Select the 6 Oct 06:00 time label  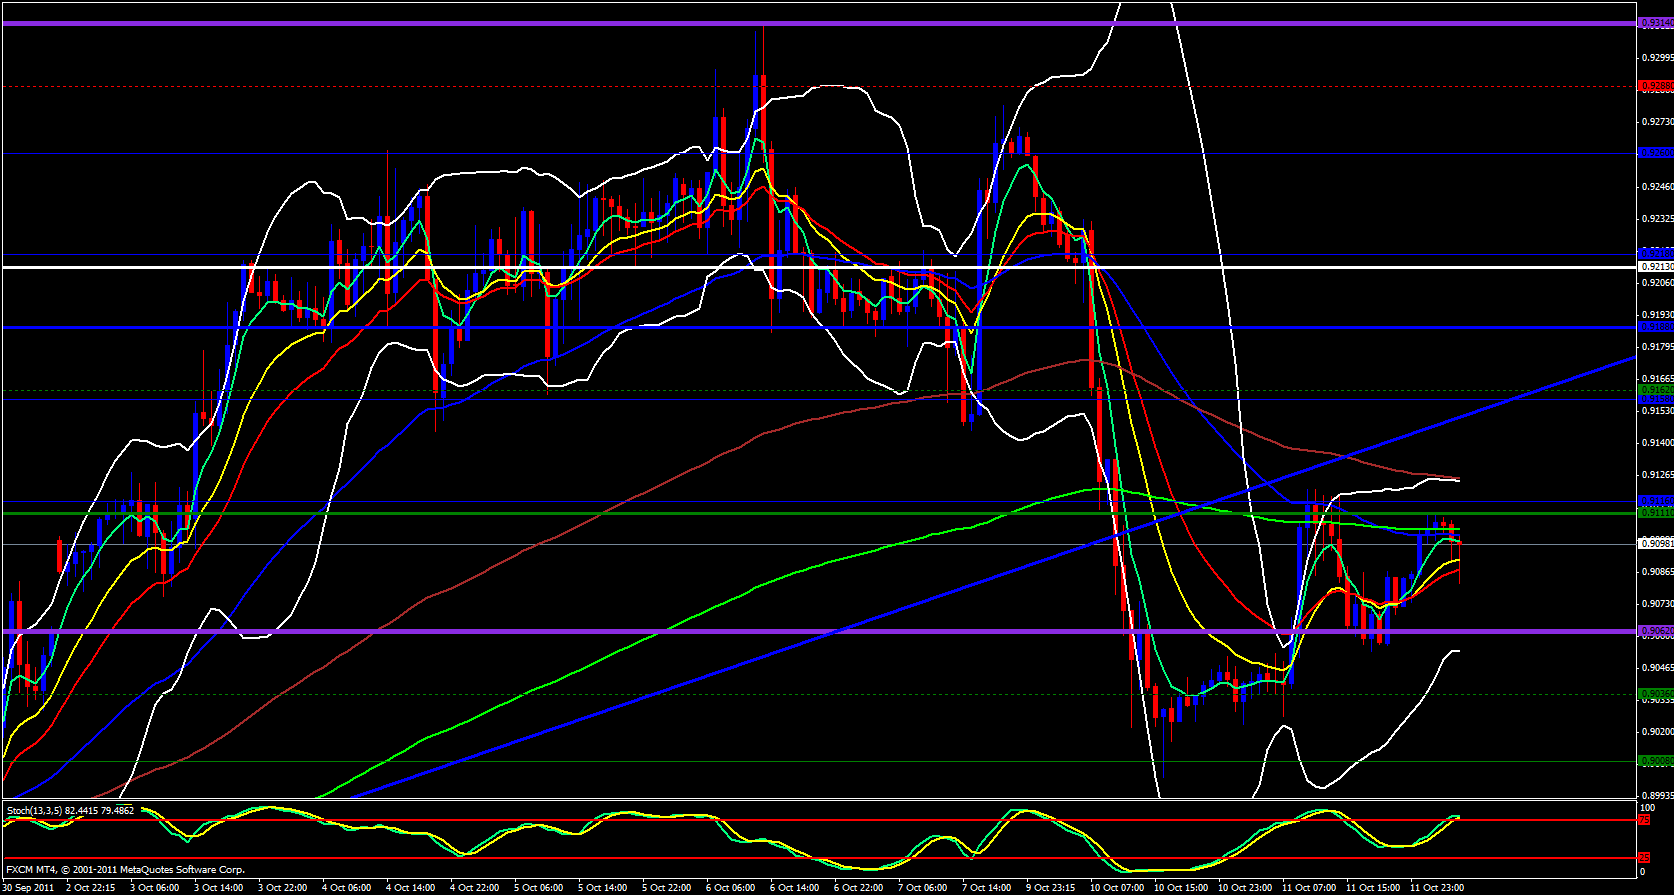pos(731,887)
